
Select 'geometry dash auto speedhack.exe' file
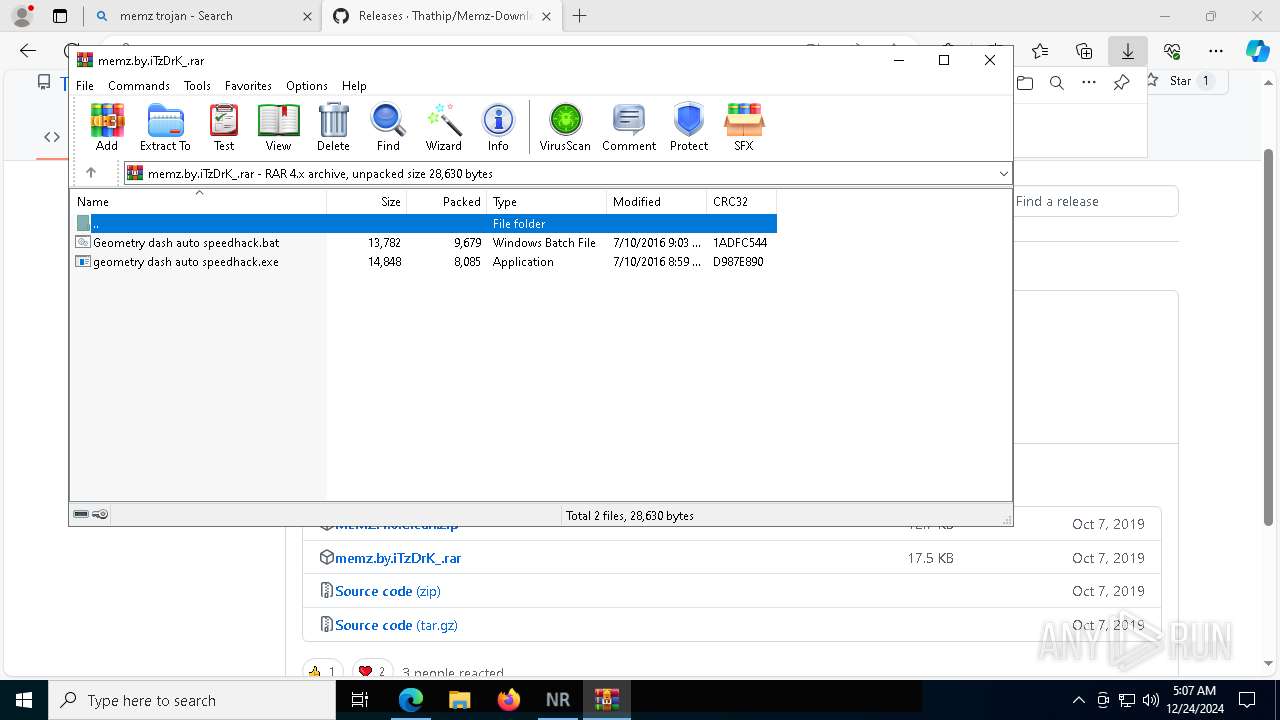(425, 261)
